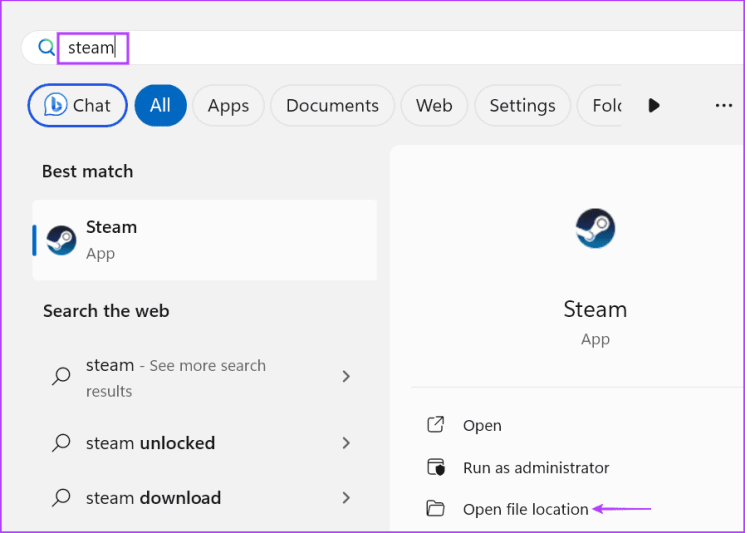
Task: Click the Open icon beside Open option
Action: point(435,425)
